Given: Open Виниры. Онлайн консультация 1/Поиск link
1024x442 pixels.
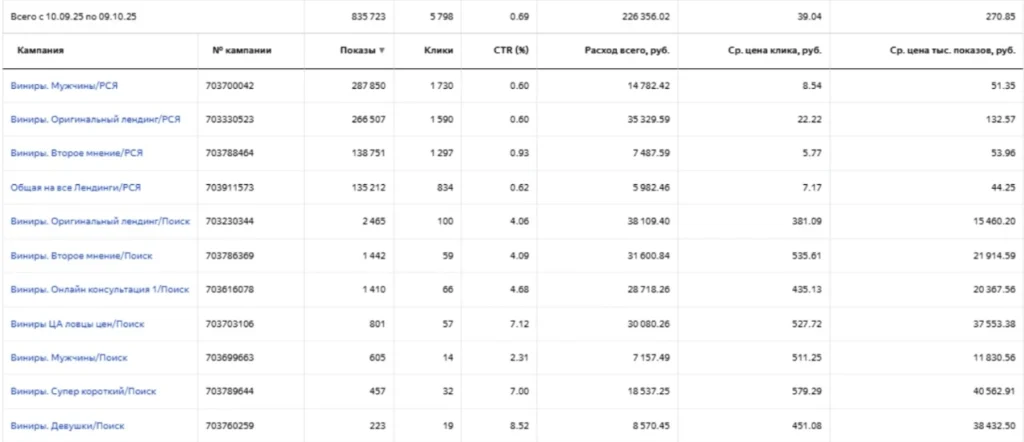Looking at the screenshot, I should (x=100, y=289).
